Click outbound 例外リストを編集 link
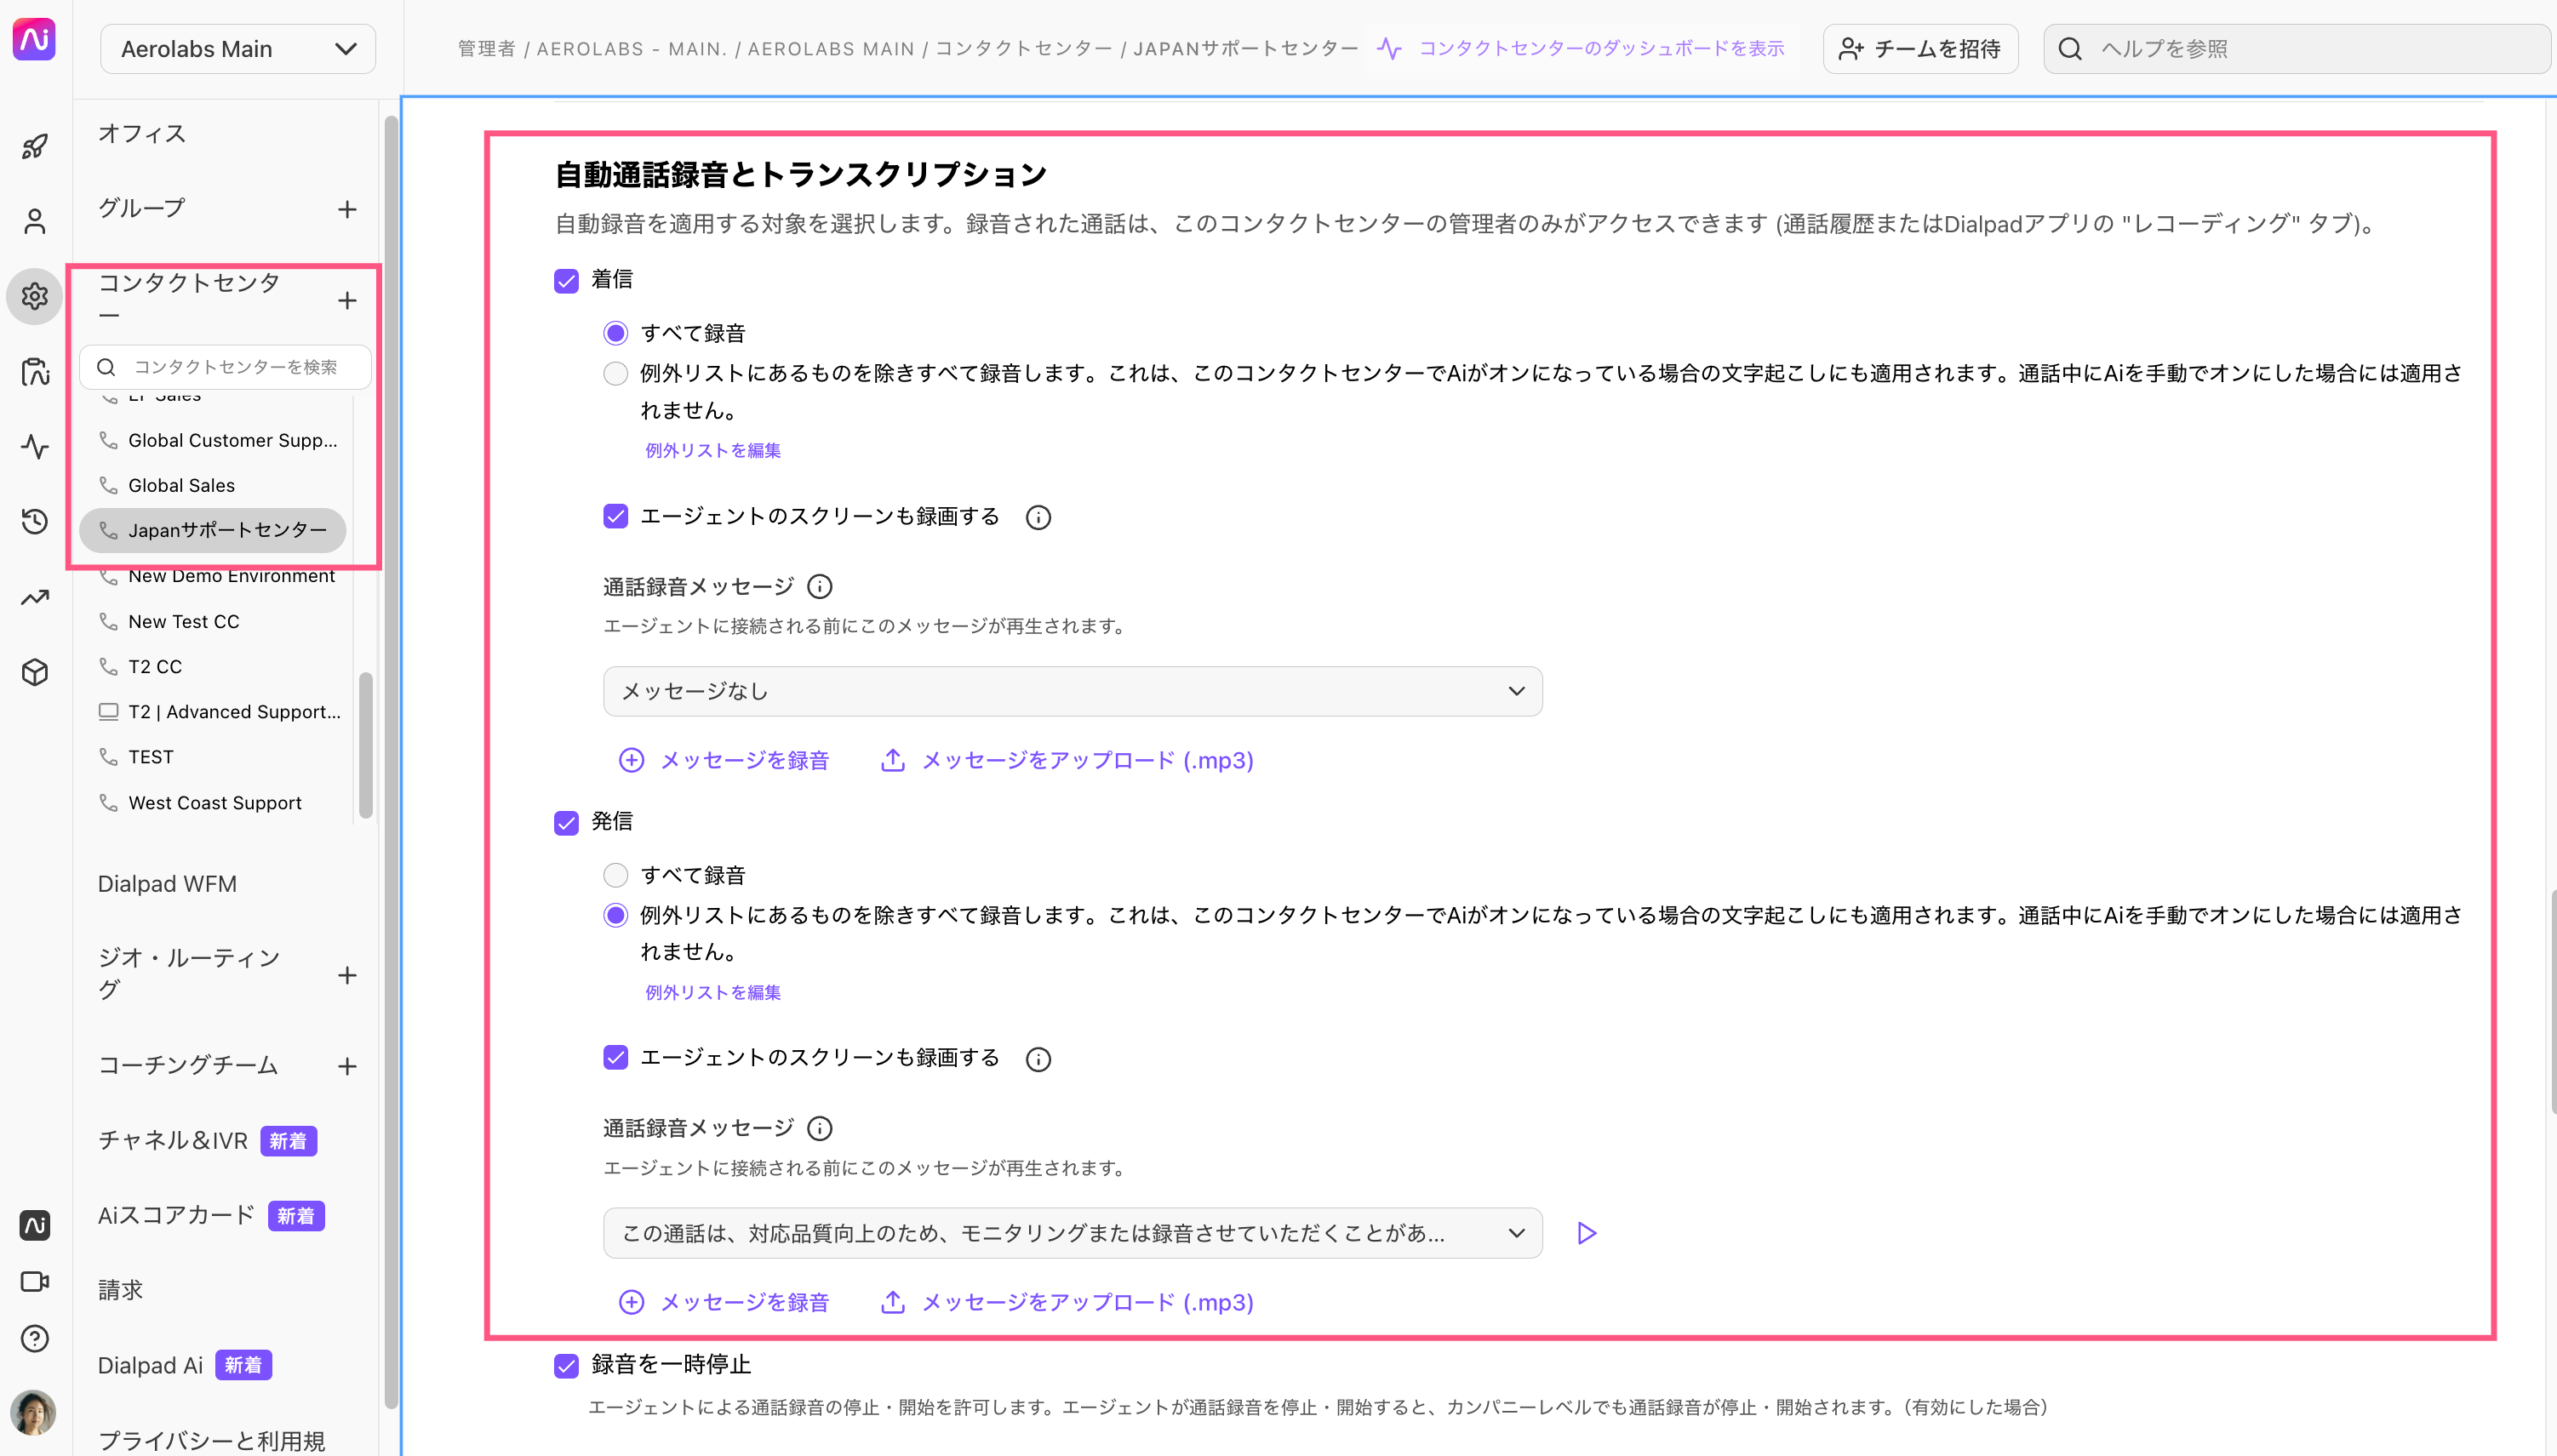Screen dimensions: 2557x1456 tap(713, 992)
